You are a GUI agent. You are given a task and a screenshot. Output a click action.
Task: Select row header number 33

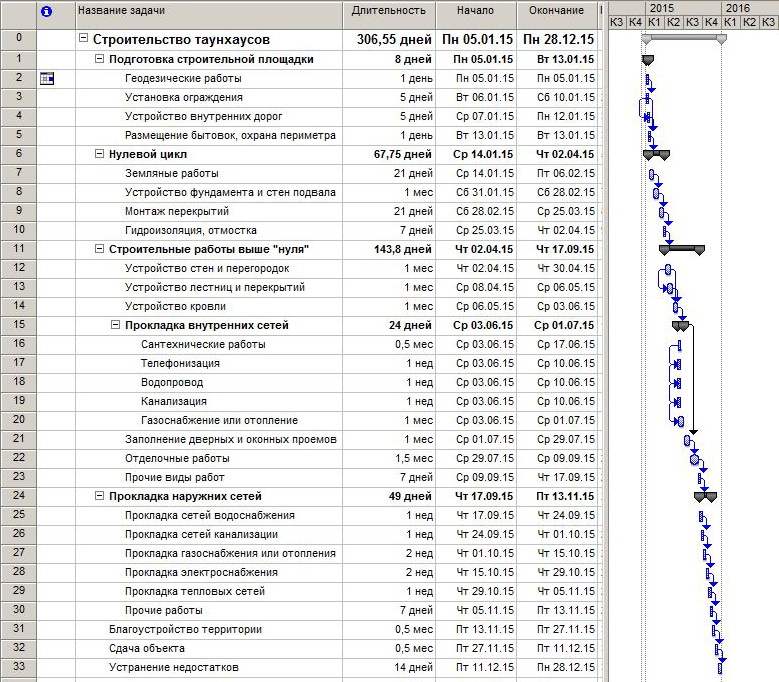(x=18, y=667)
